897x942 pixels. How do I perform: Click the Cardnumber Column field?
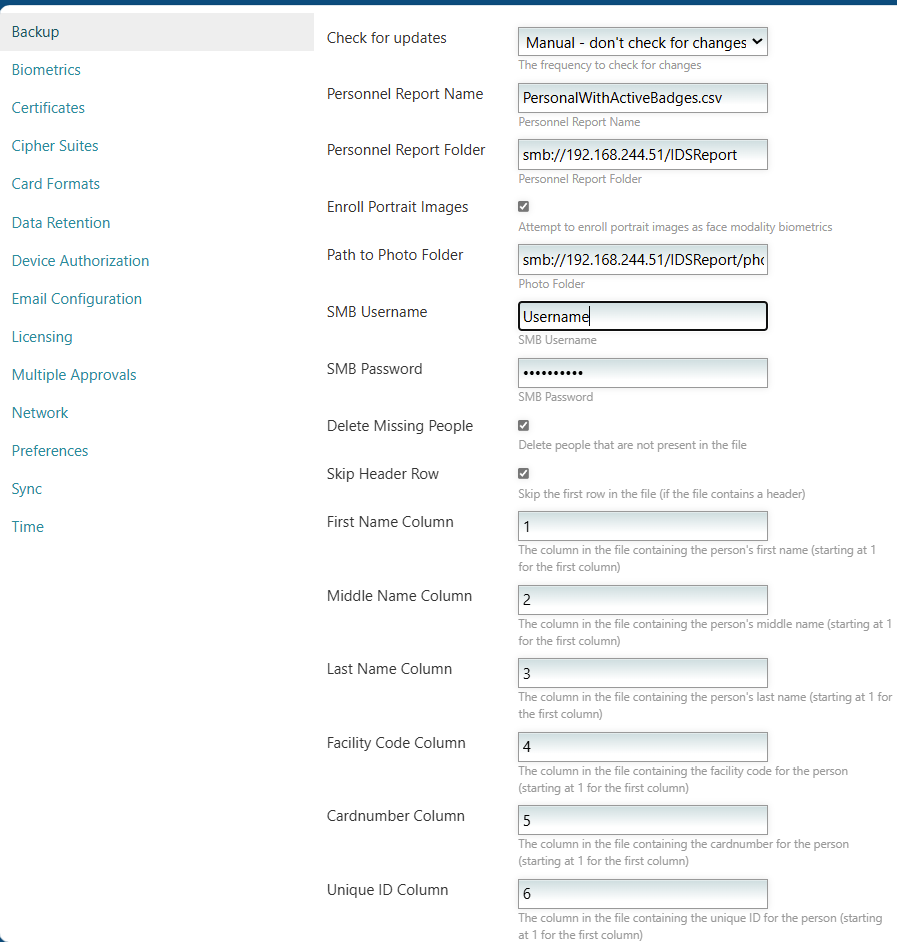642,820
